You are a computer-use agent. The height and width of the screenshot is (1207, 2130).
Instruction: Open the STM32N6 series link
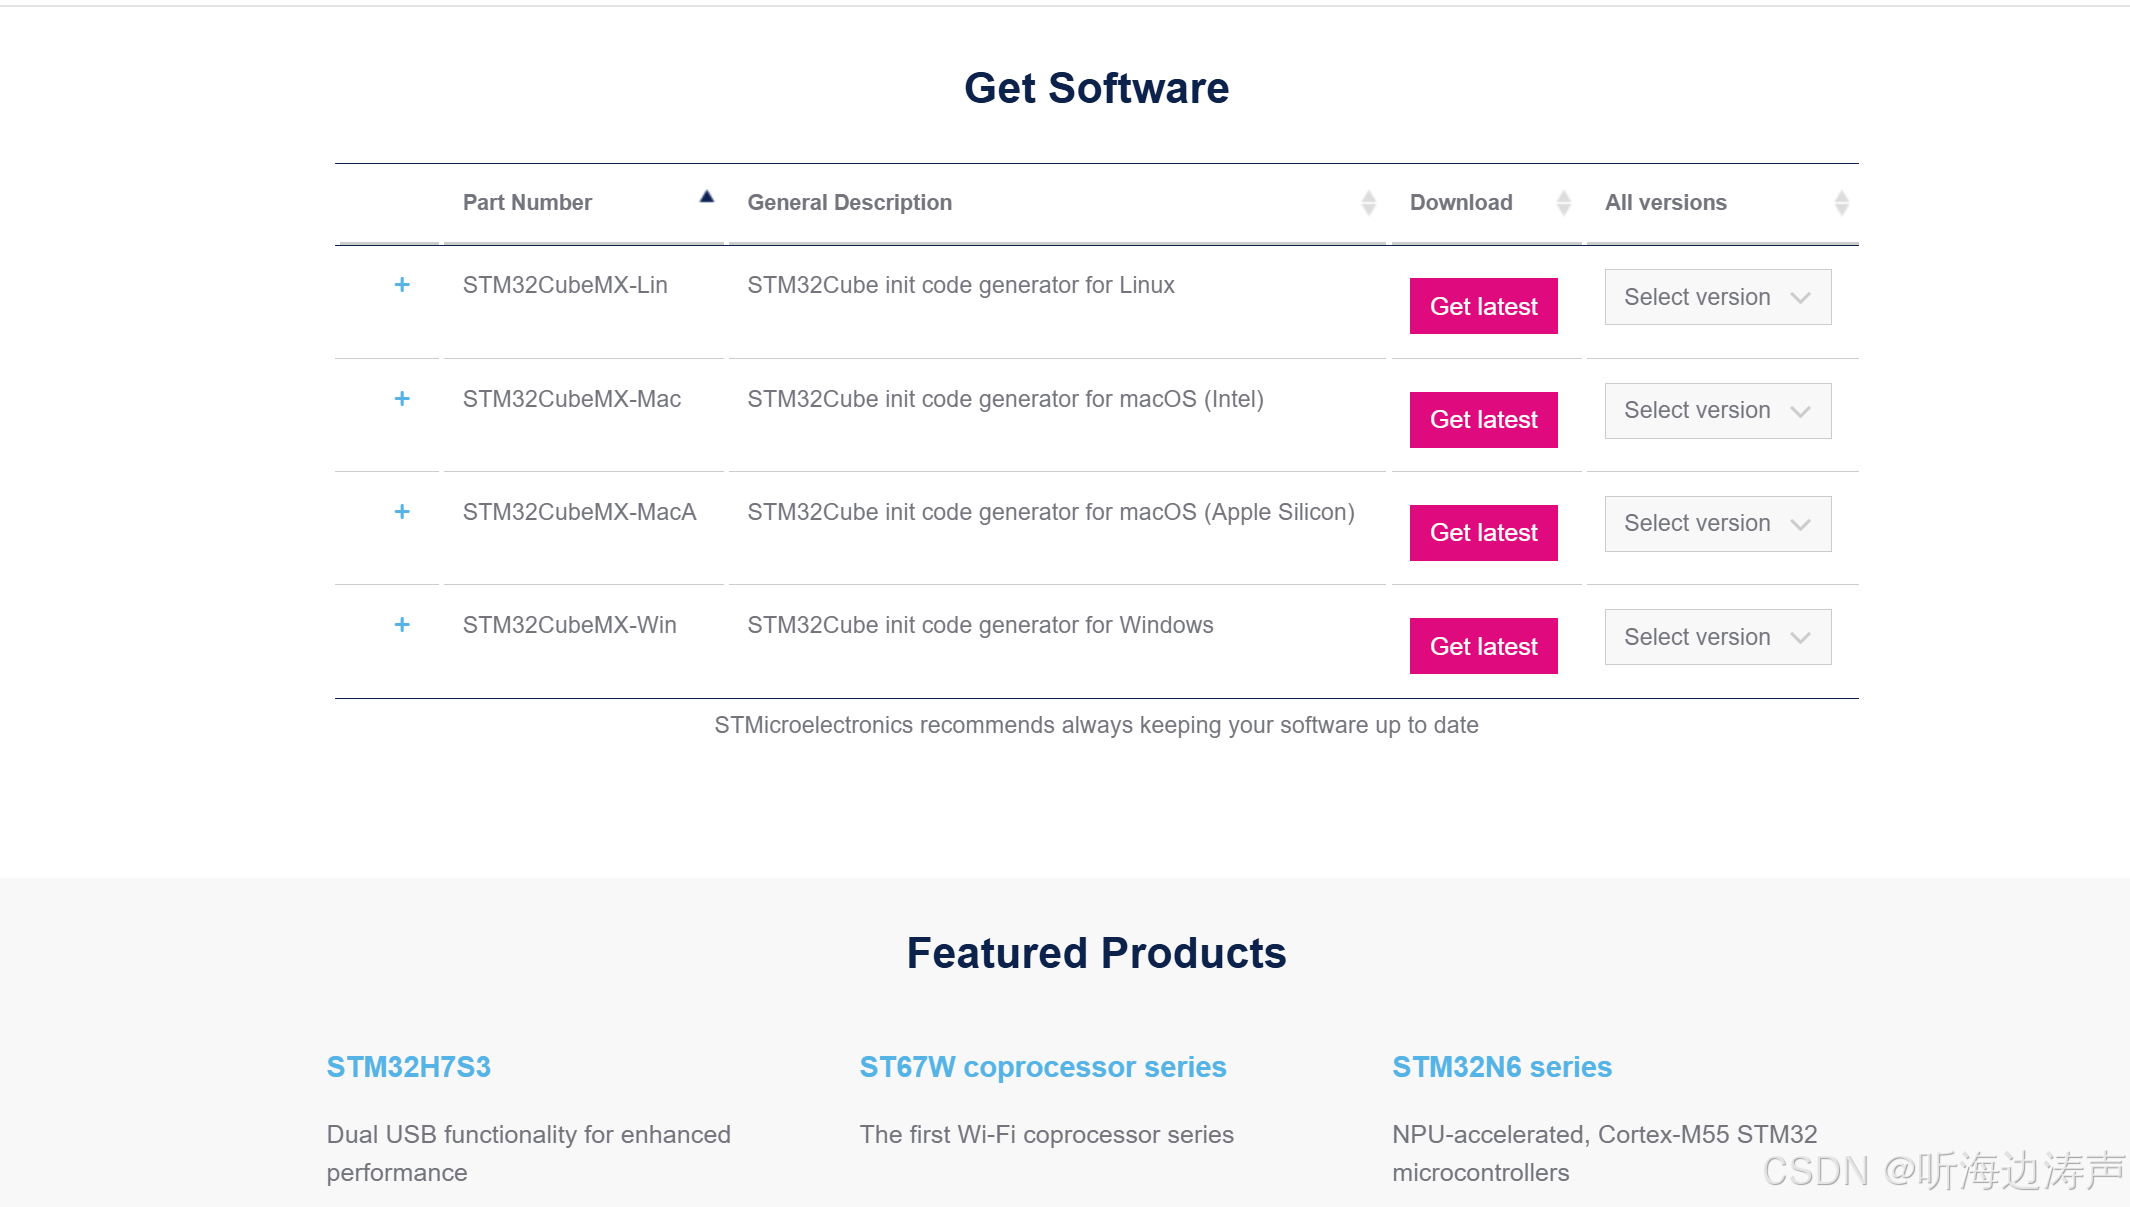pyautogui.click(x=1502, y=1067)
